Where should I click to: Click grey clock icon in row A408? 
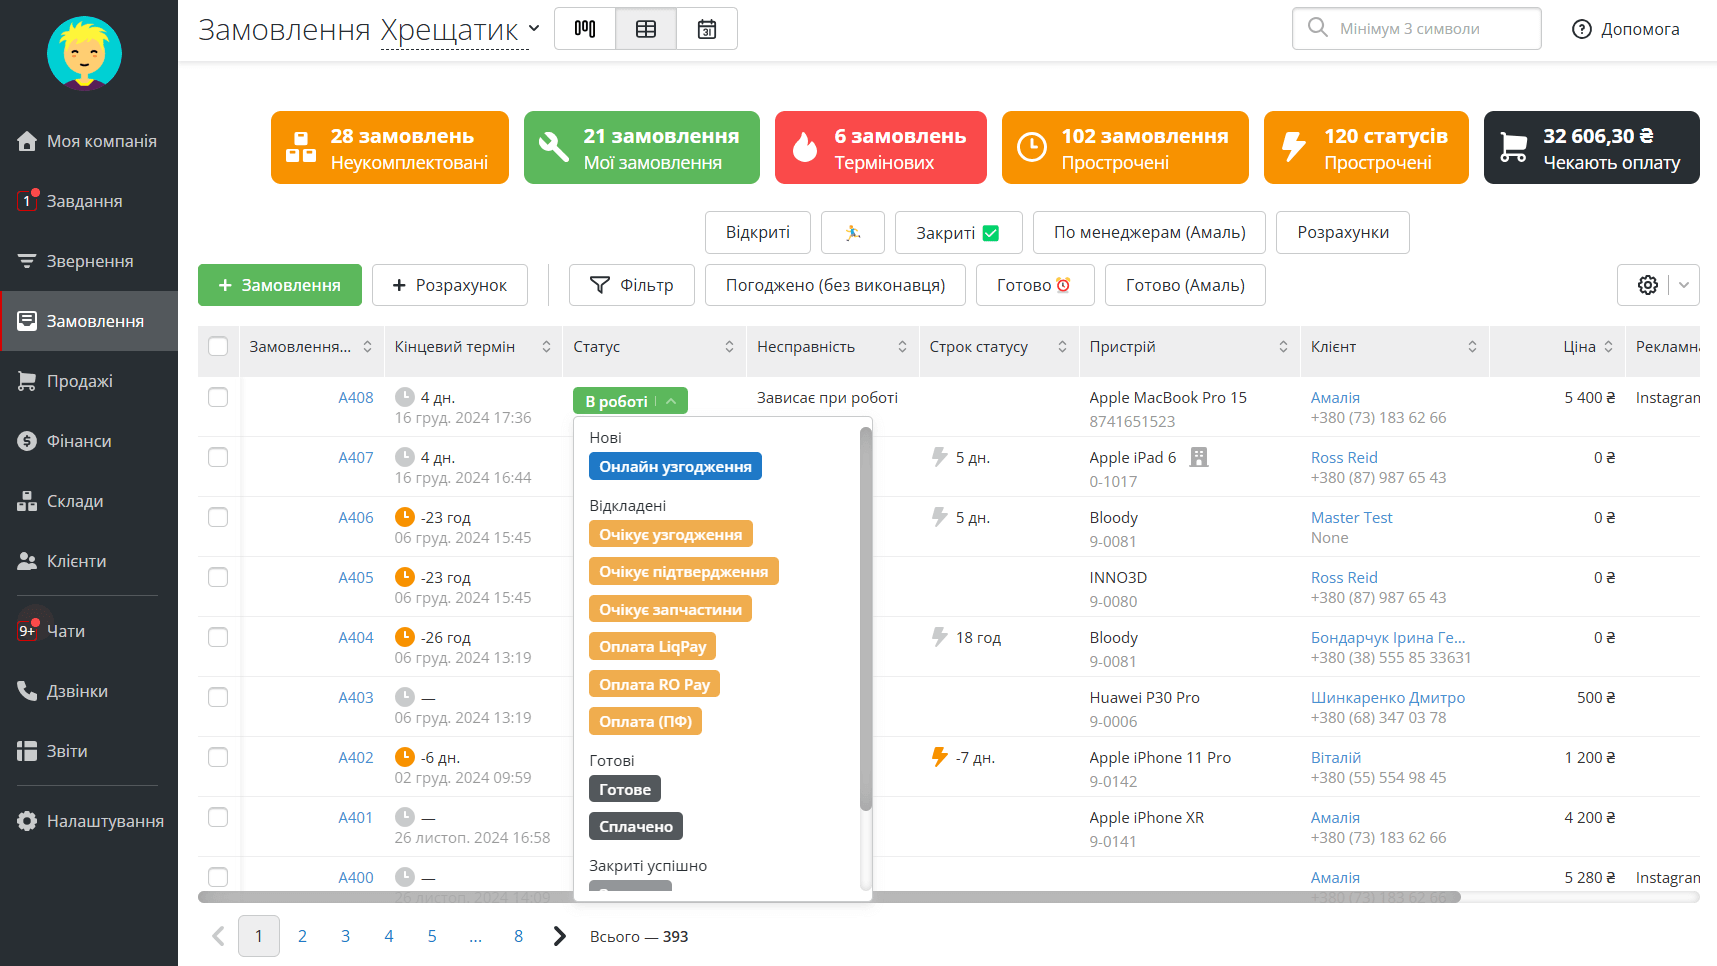405,397
